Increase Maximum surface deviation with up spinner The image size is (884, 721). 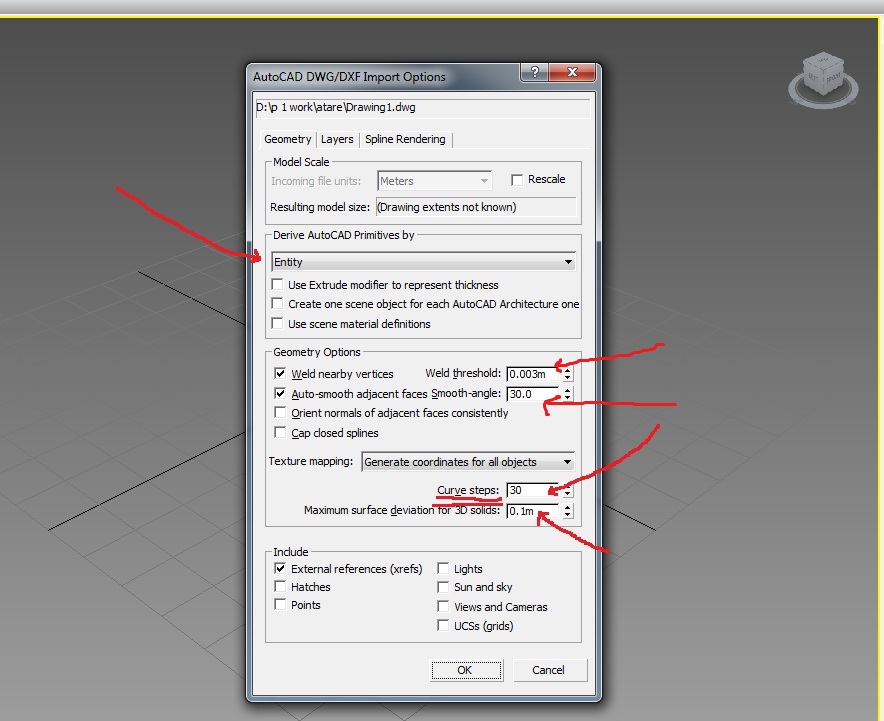click(x=567, y=507)
